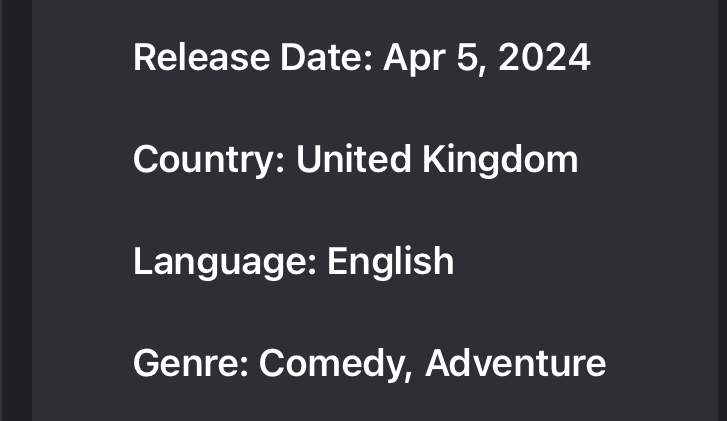Click the darker strip along the left edge

point(16,210)
